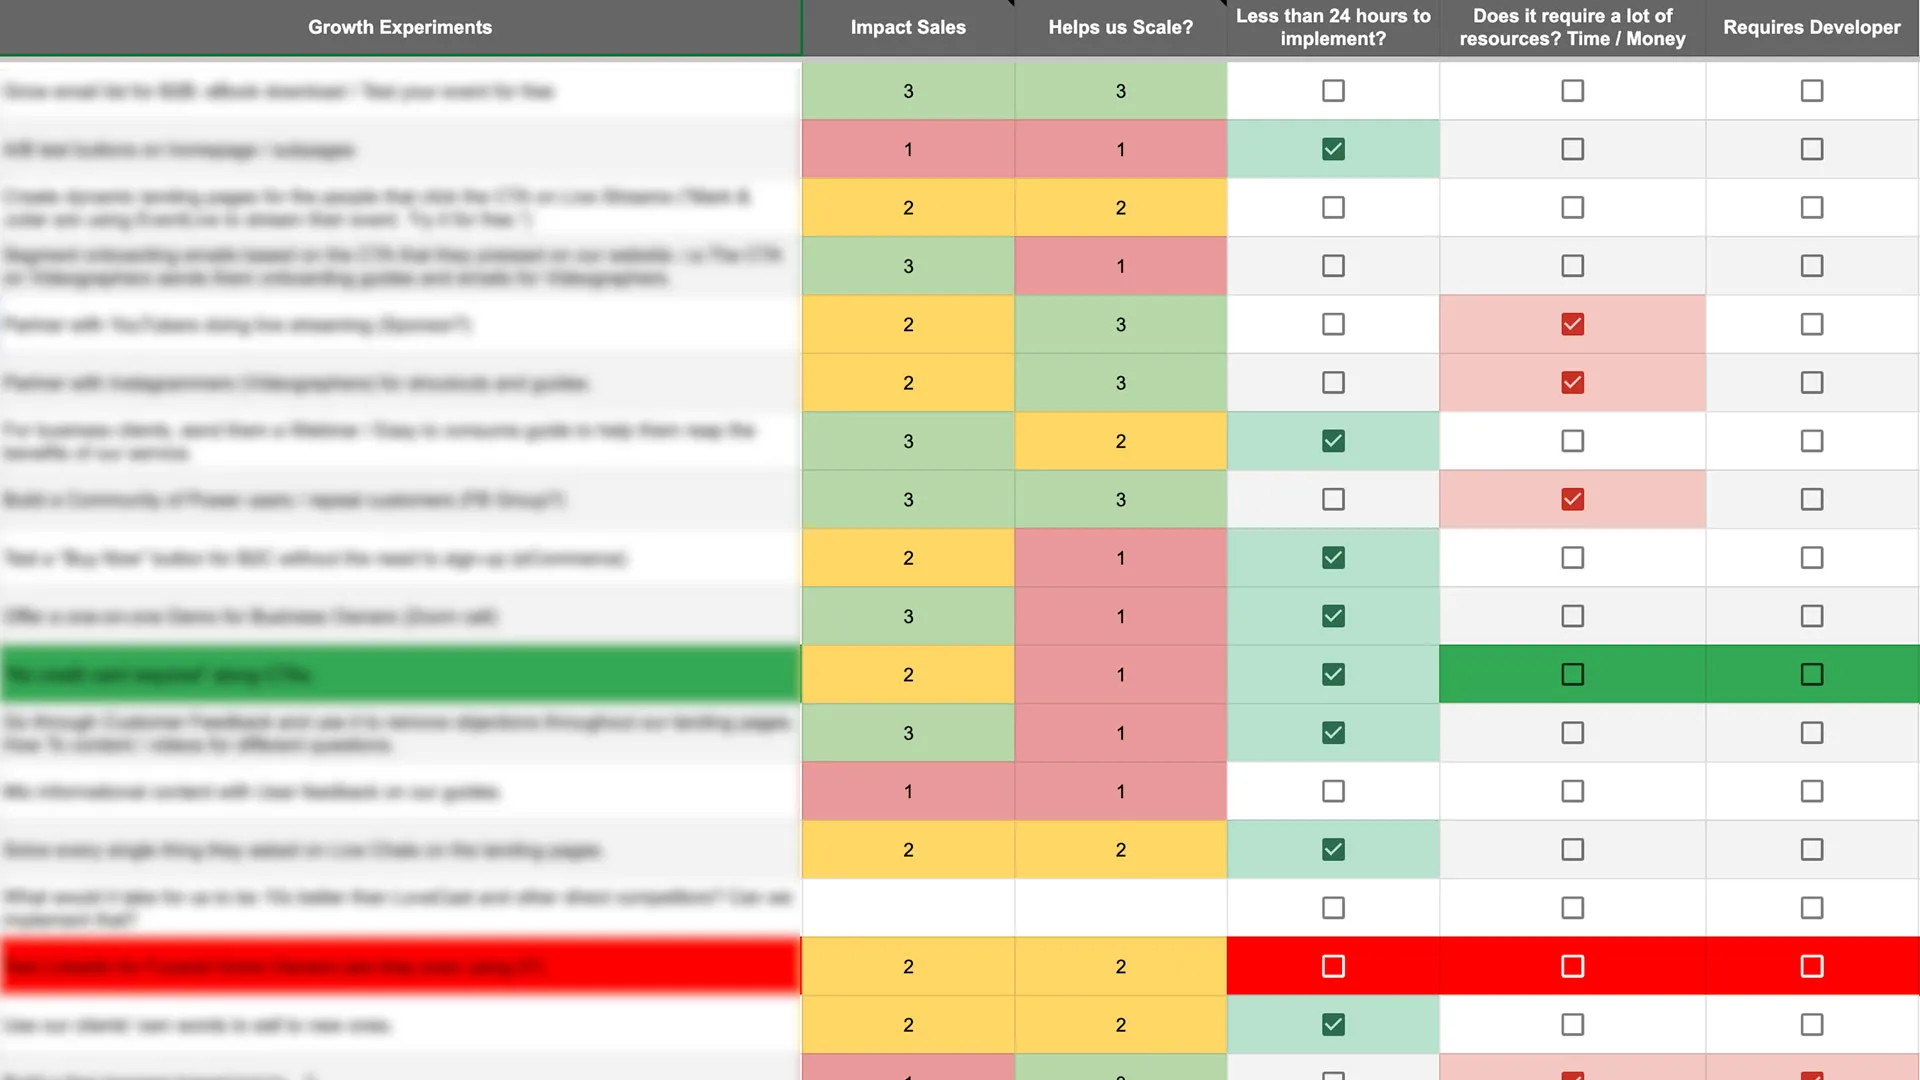Uncheck the red resources checkbox in the 3/3 row
Image resolution: width=1920 pixels, height=1080 pixels.
(x=1572, y=500)
